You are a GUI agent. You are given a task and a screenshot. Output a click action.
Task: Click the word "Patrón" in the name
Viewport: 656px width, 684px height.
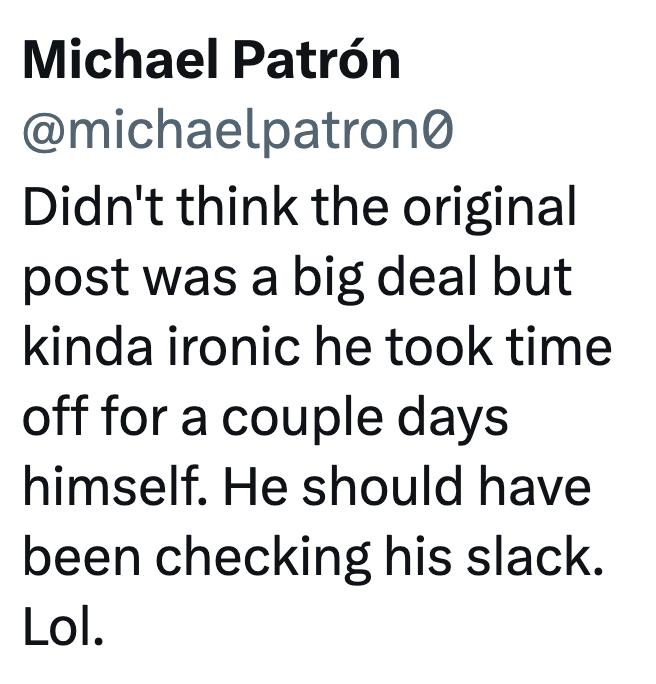318,62
